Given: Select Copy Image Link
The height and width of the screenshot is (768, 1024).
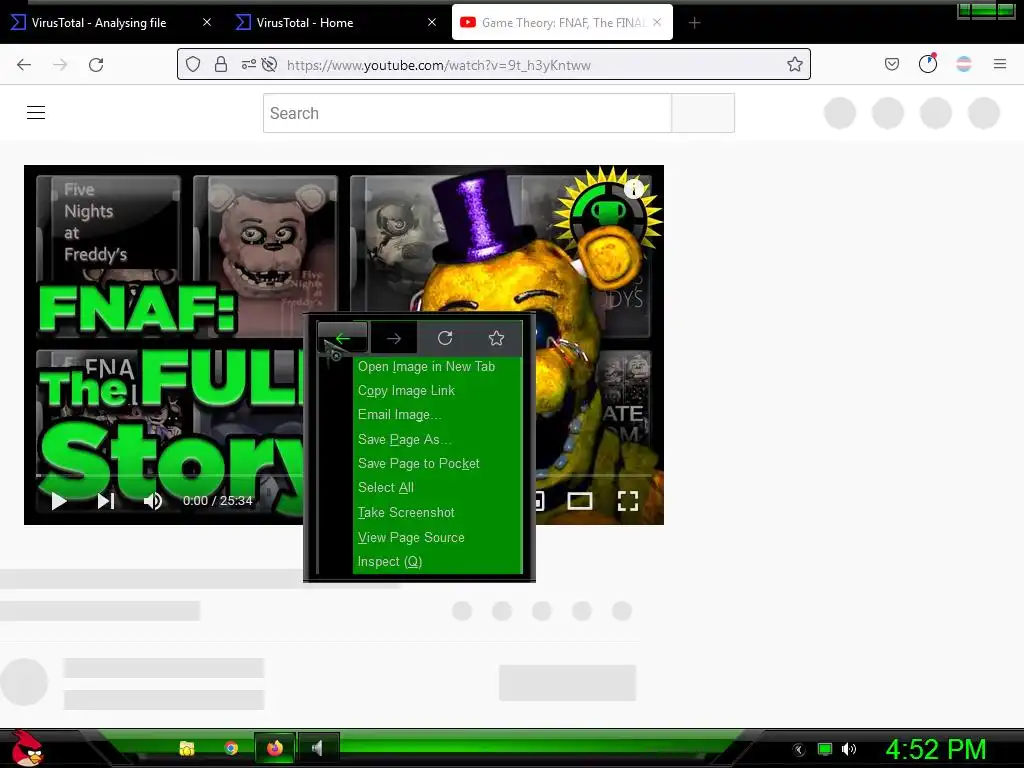Looking at the screenshot, I should [x=406, y=391].
